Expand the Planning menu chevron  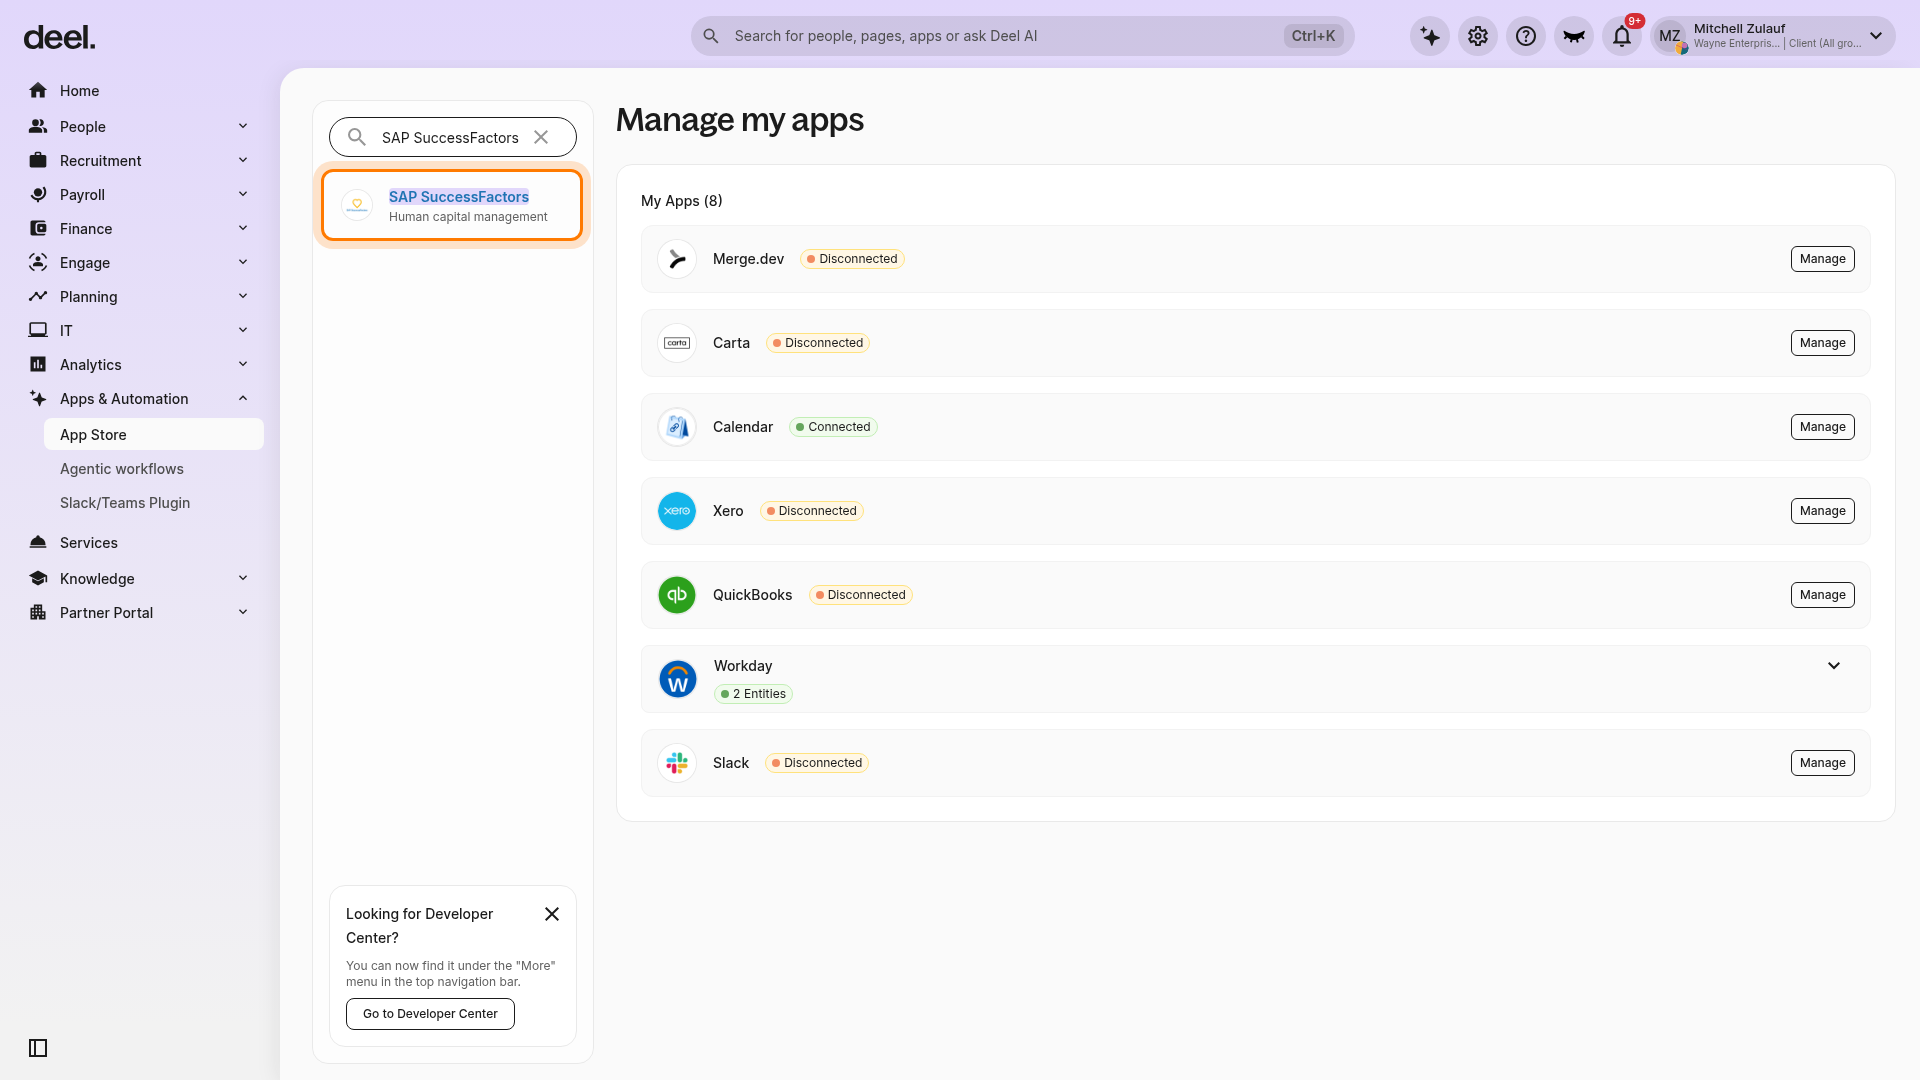pyautogui.click(x=243, y=296)
